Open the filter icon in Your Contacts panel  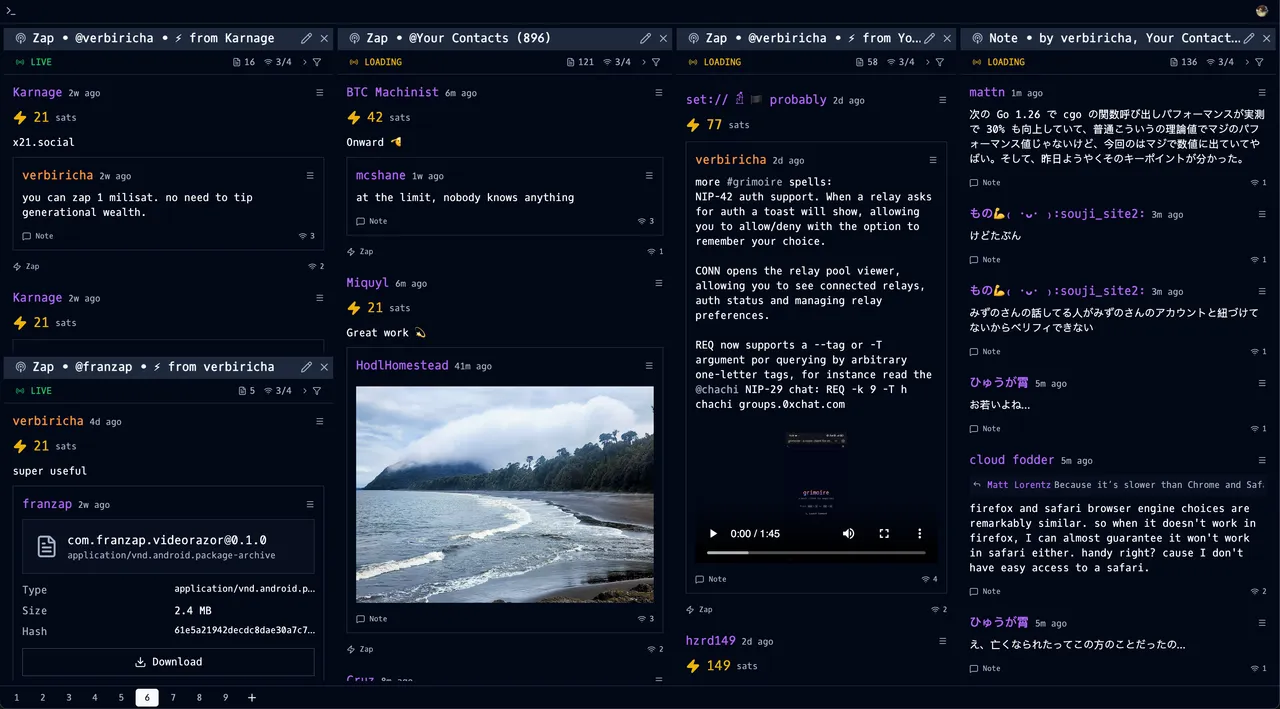(656, 62)
